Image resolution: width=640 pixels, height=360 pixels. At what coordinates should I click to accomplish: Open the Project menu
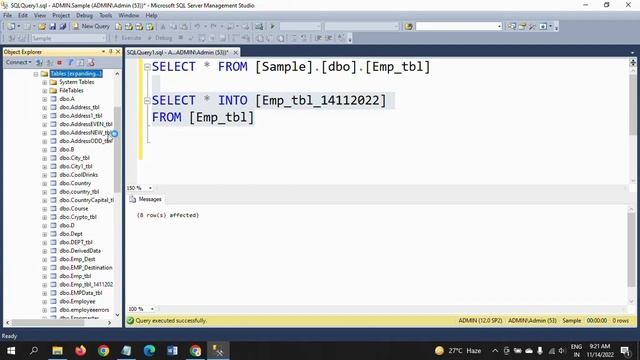(61, 16)
